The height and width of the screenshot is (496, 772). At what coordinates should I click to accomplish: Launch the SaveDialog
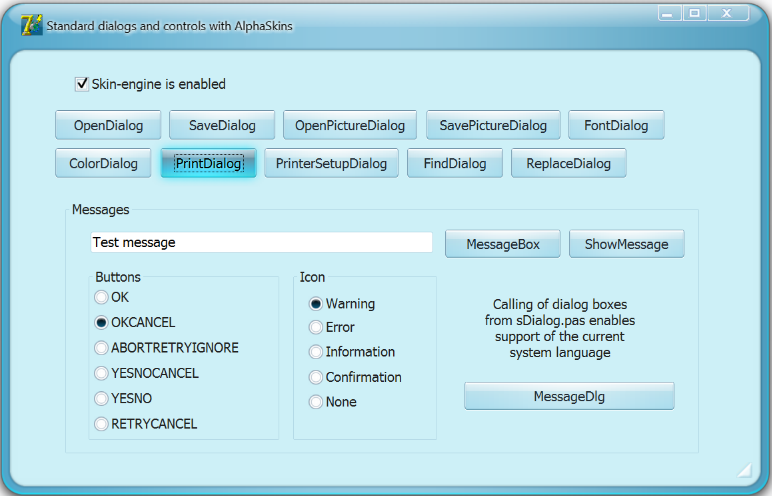pyautogui.click(x=222, y=126)
